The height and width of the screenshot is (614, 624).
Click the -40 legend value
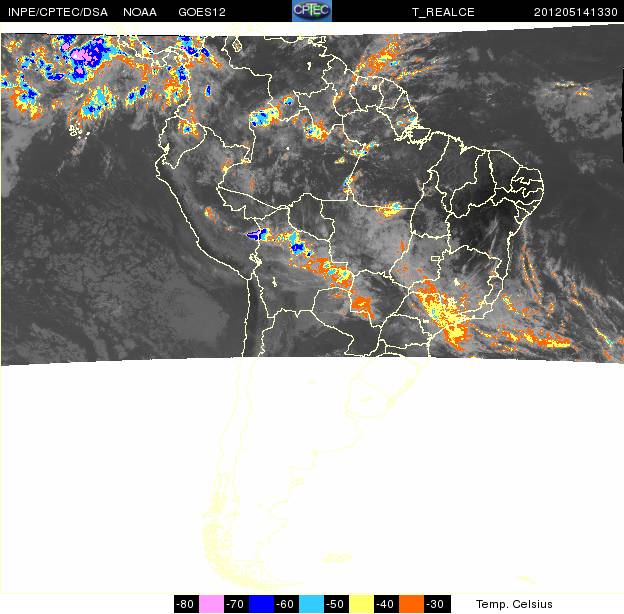click(x=386, y=604)
